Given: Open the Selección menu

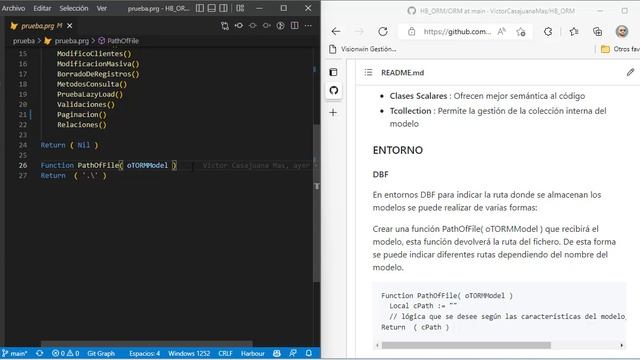Looking at the screenshot, I should [73, 8].
